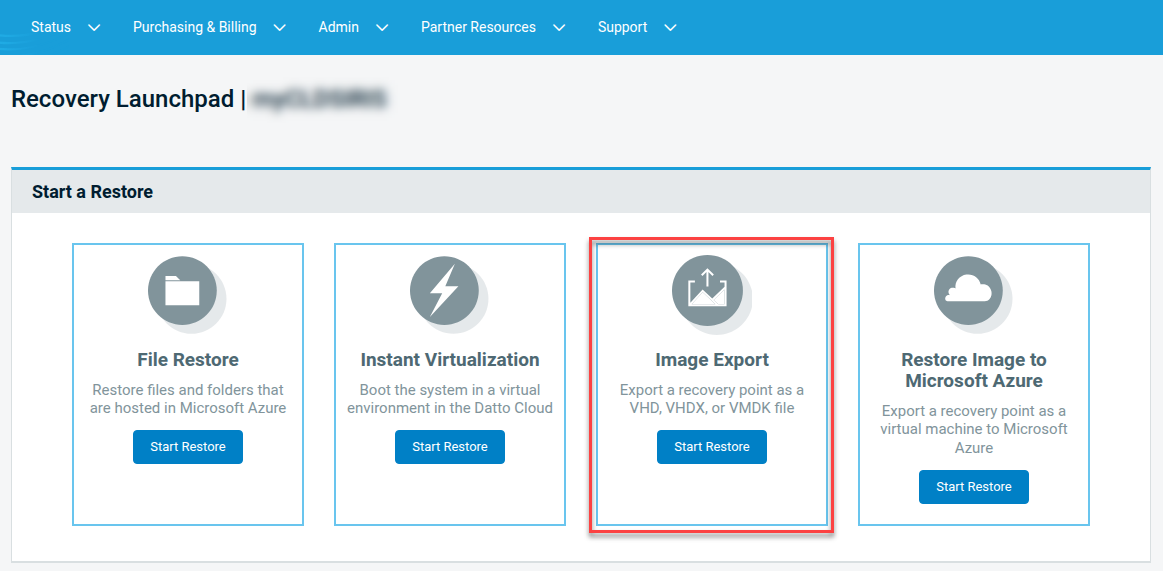
Task: Click the File Restore heading
Action: [188, 360]
